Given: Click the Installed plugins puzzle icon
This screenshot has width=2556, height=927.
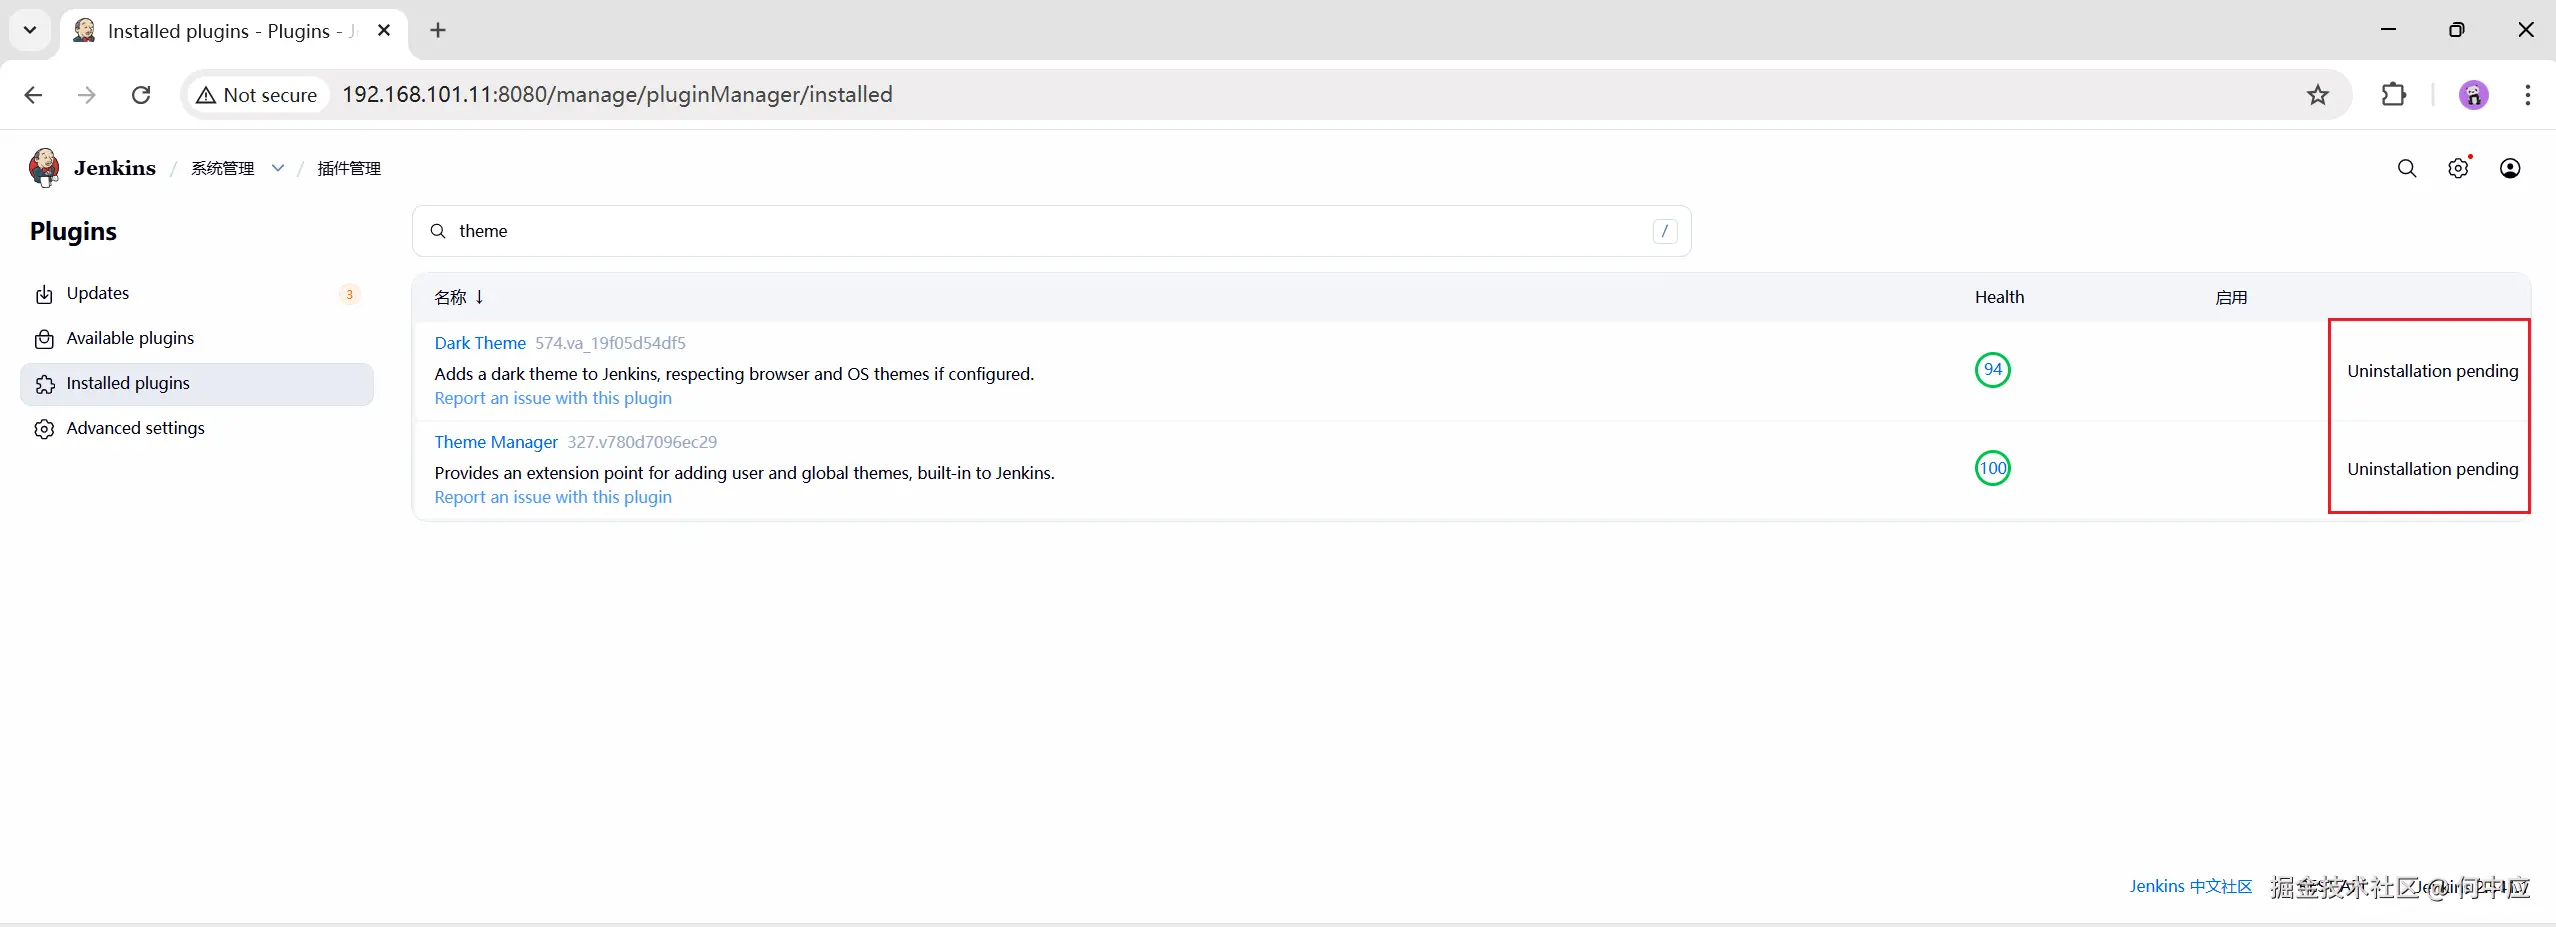Looking at the screenshot, I should [x=44, y=384].
